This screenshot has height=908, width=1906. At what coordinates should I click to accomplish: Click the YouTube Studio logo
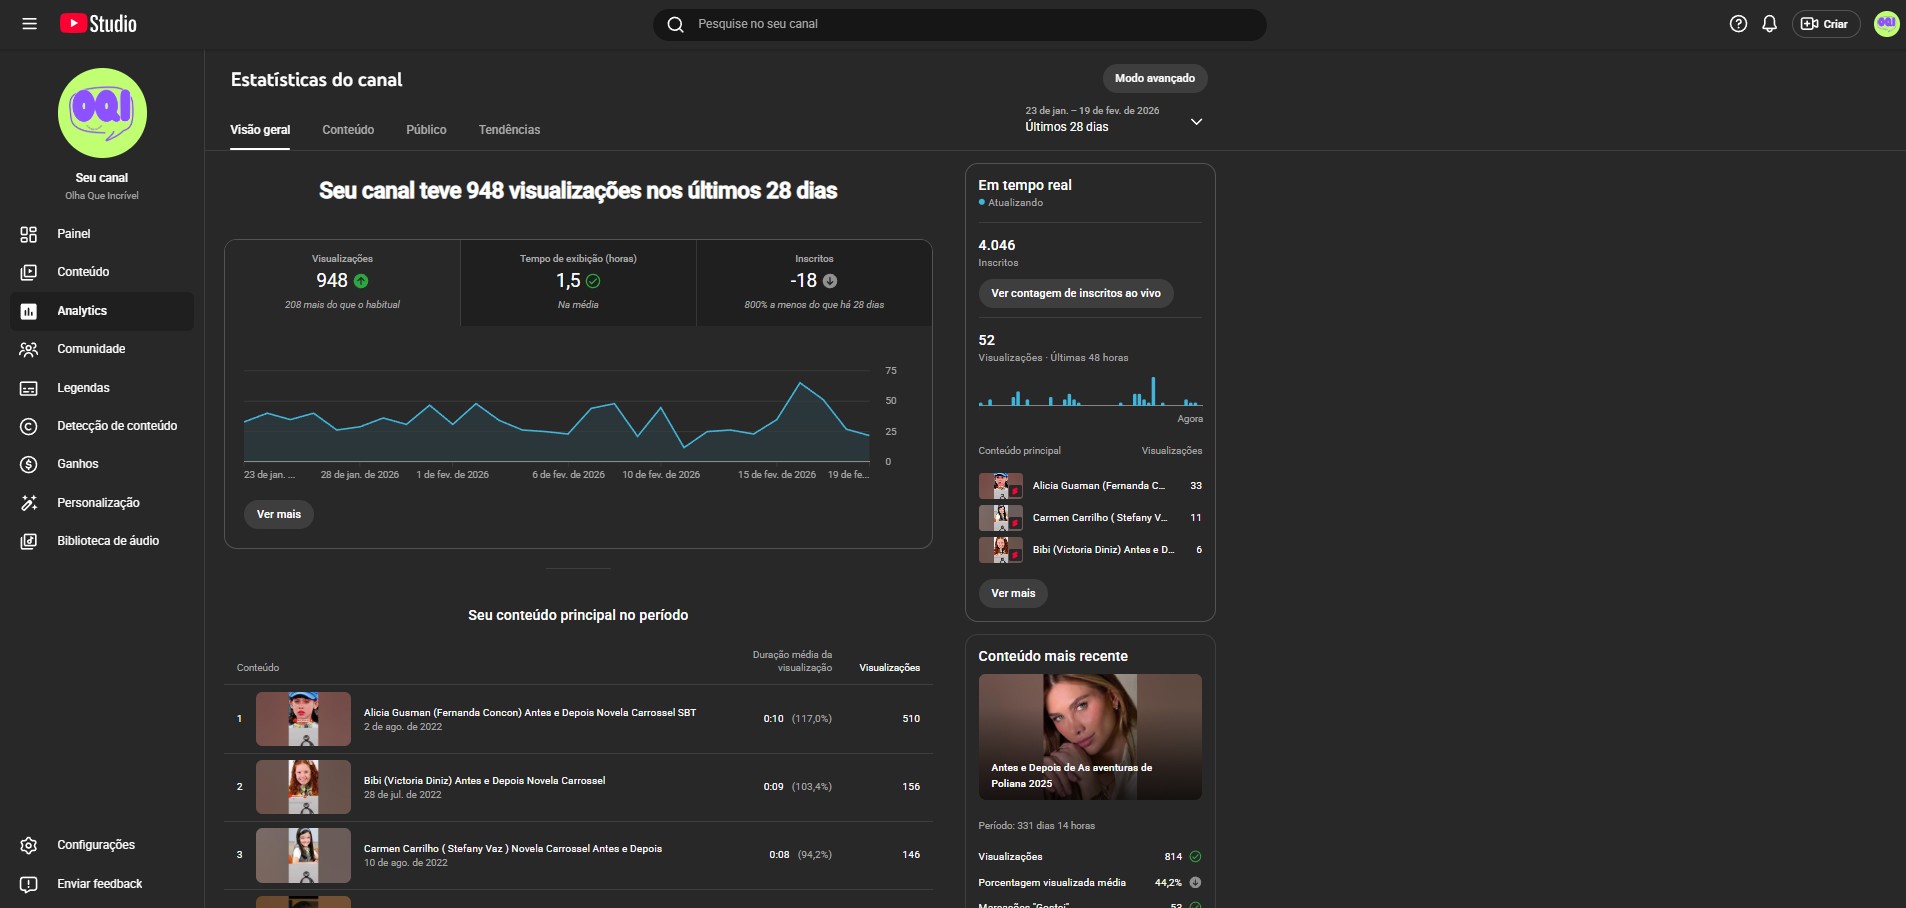click(98, 24)
